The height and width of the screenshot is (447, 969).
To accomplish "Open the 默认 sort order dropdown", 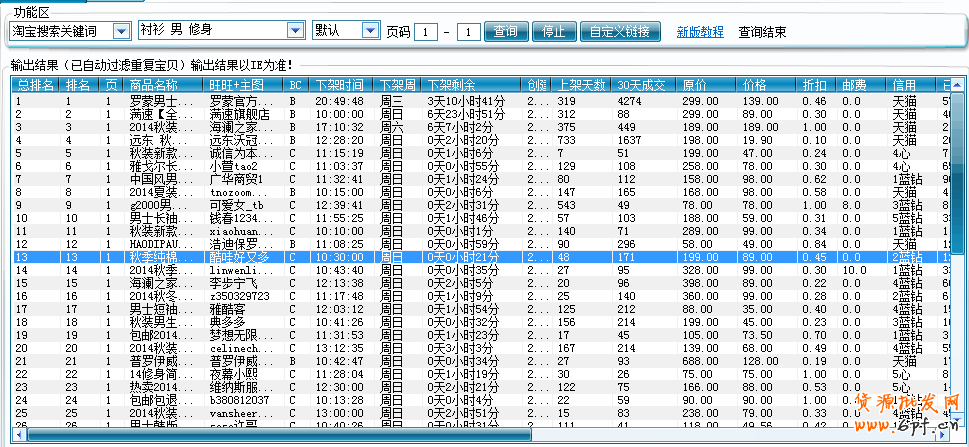I will click(x=370, y=31).
